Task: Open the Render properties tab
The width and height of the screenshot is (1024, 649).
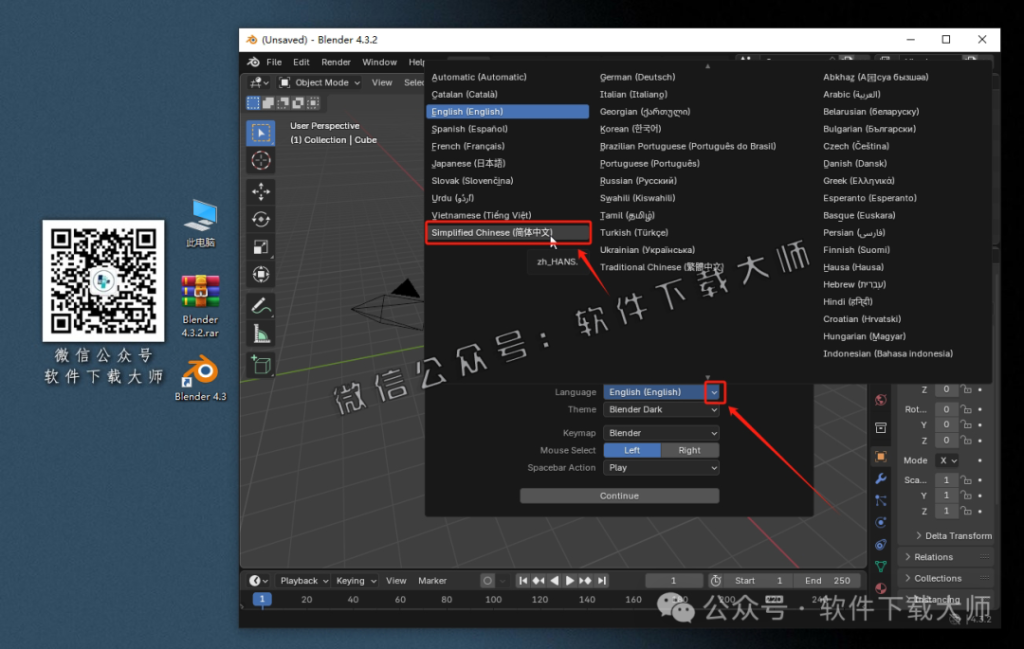Action: point(880,398)
